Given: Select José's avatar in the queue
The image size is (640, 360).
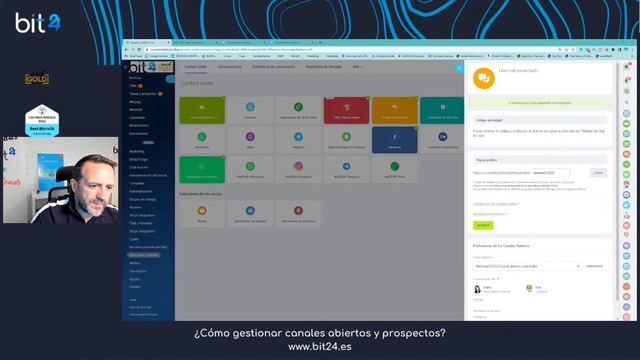Looking at the screenshot, I should [x=529, y=289].
